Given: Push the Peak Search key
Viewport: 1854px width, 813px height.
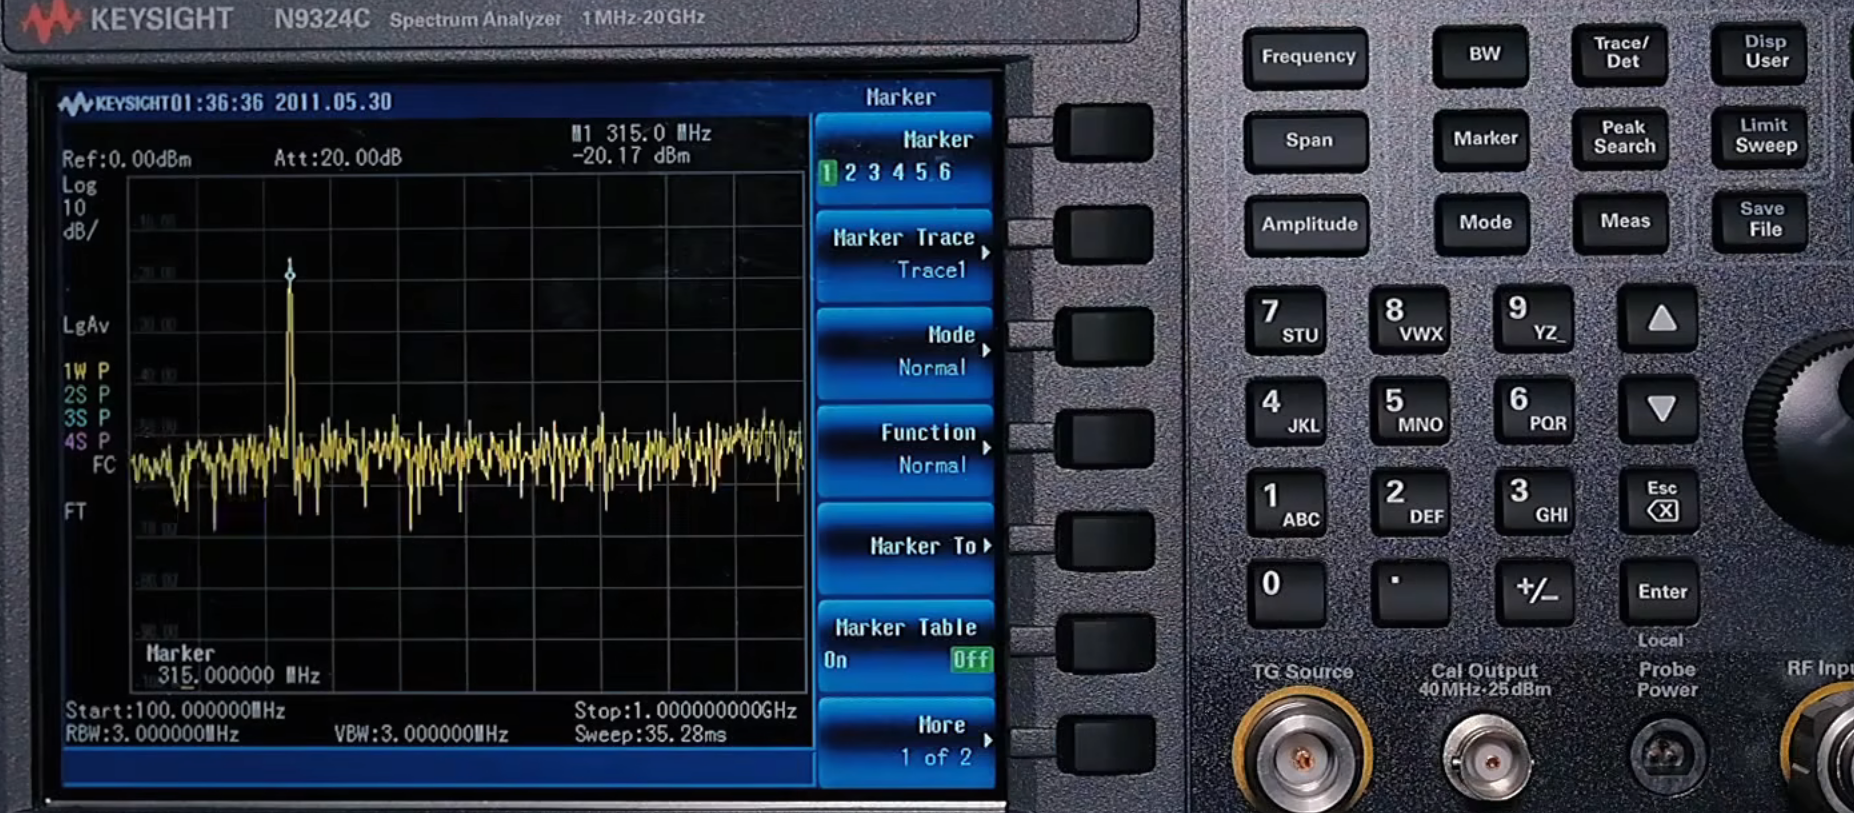Looking at the screenshot, I should [x=1622, y=137].
